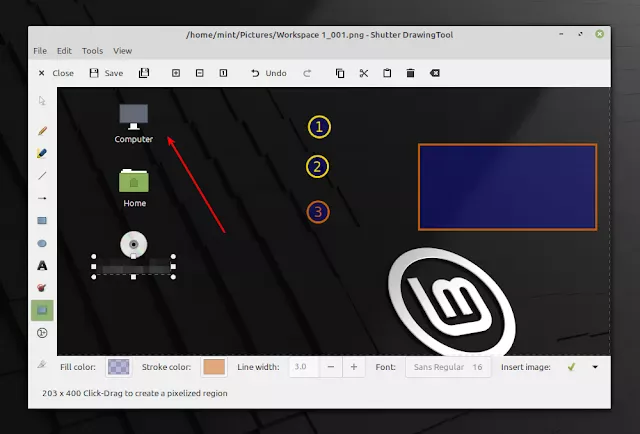
Task: Click the Undo button
Action: [269, 73]
